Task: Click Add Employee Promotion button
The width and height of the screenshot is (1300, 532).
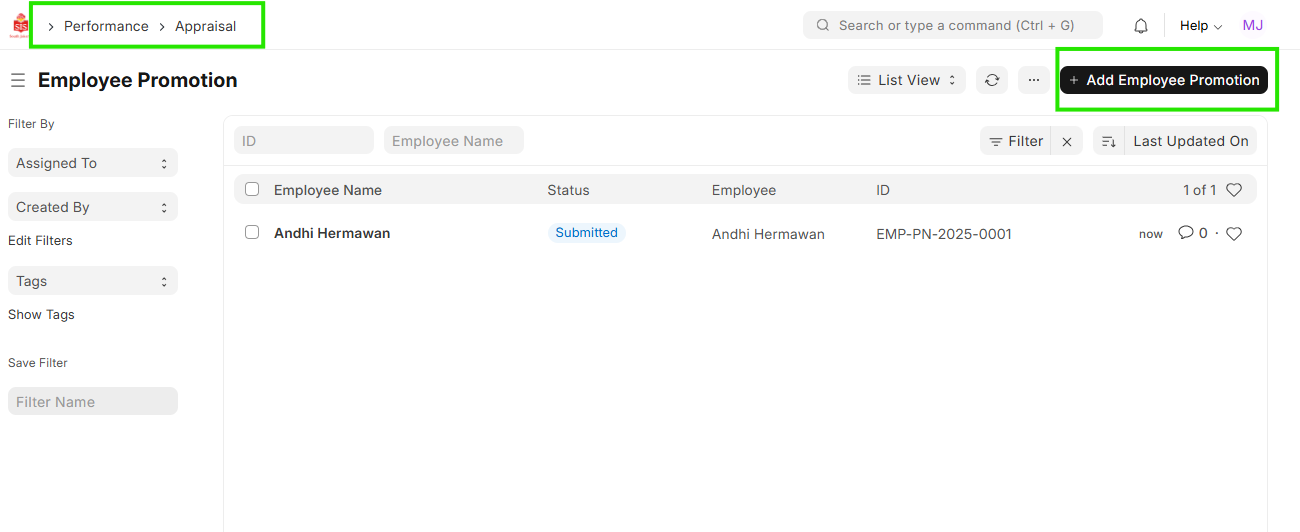Action: [1163, 80]
